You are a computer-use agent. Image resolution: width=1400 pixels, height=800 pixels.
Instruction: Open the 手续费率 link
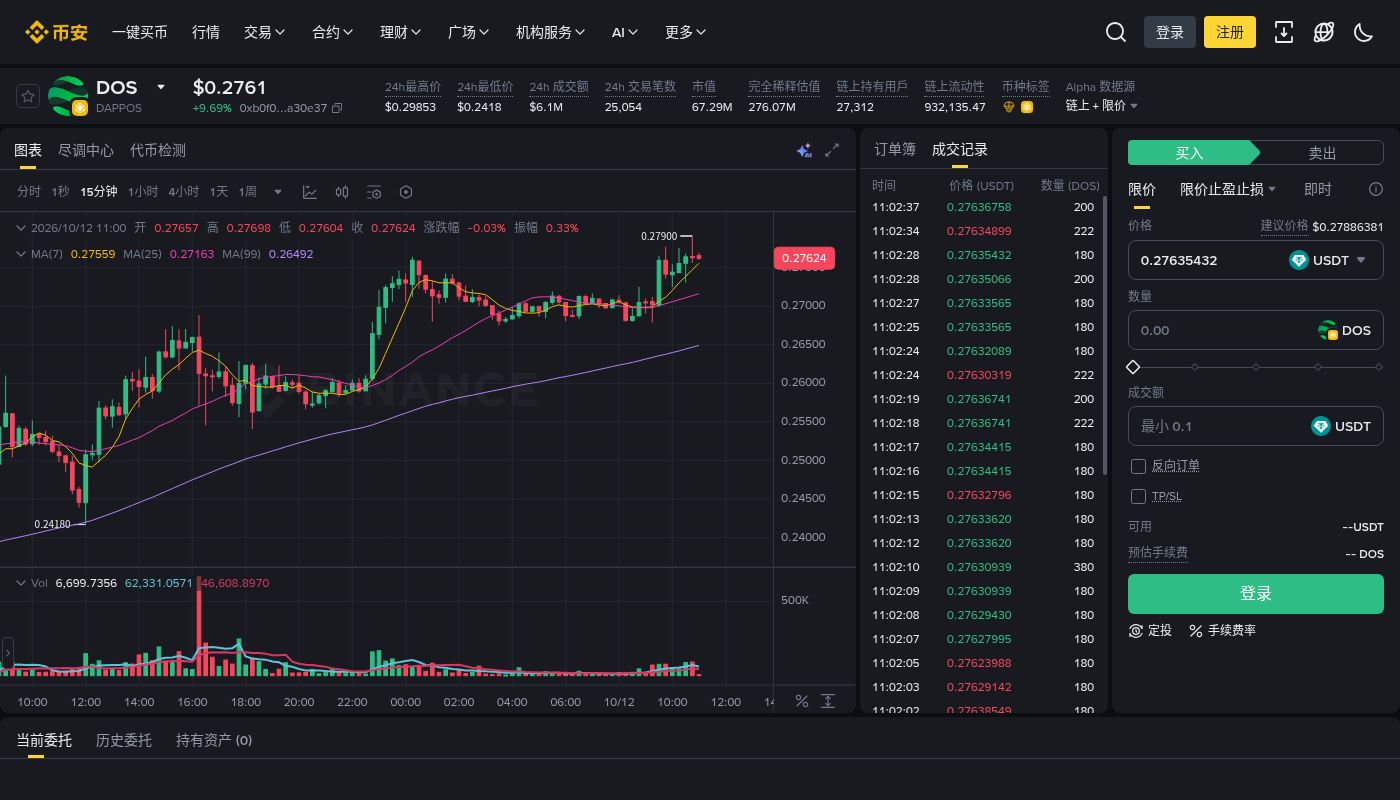[1222, 630]
